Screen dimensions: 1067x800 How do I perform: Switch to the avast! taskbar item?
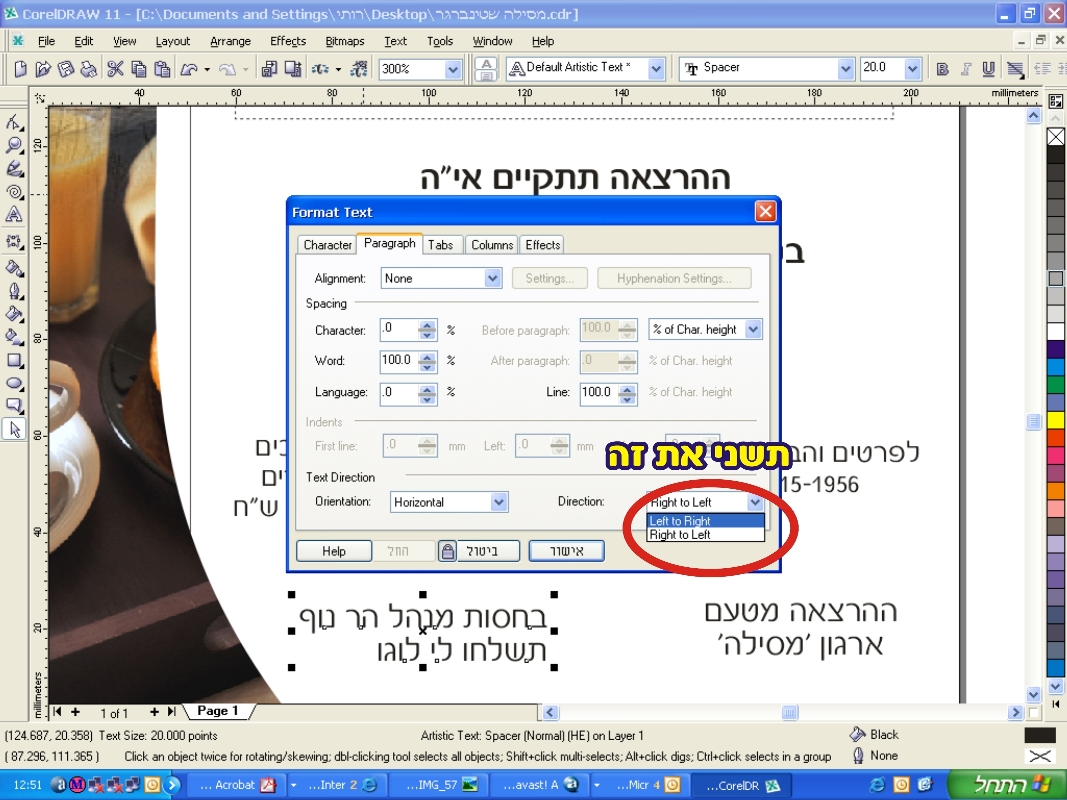(x=538, y=785)
